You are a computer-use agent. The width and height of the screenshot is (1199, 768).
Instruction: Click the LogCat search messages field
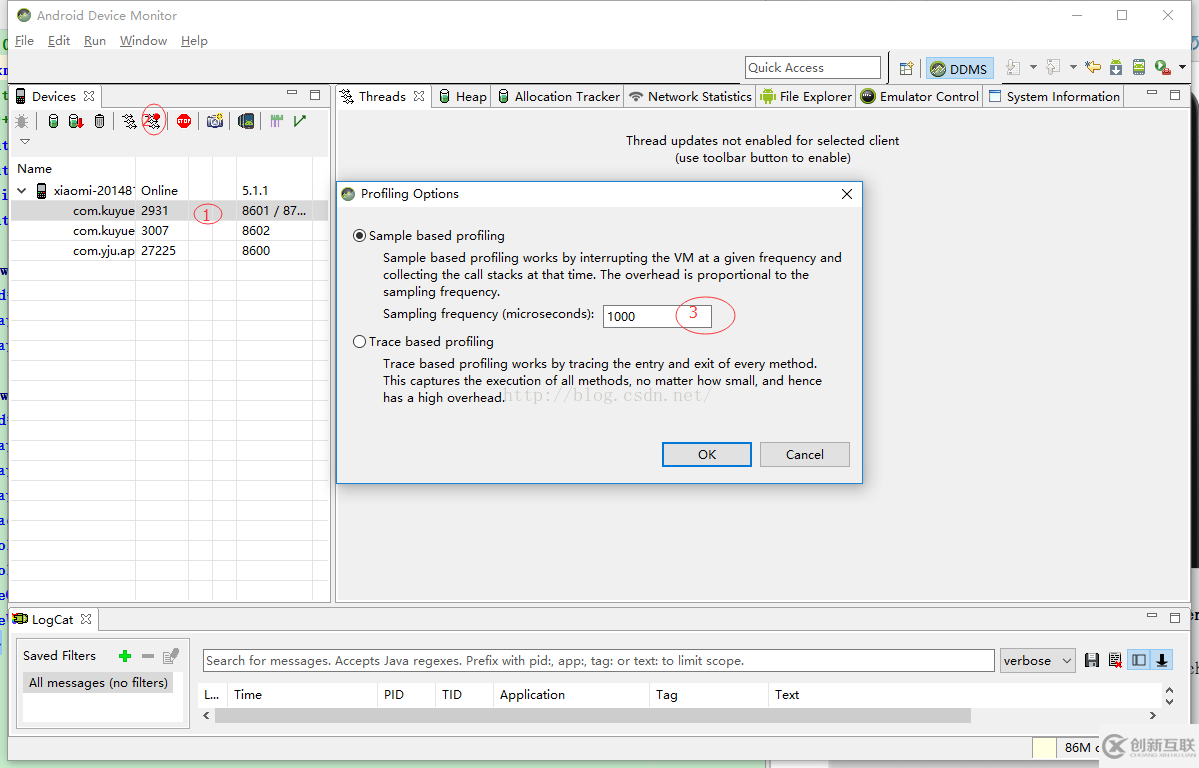pos(599,661)
